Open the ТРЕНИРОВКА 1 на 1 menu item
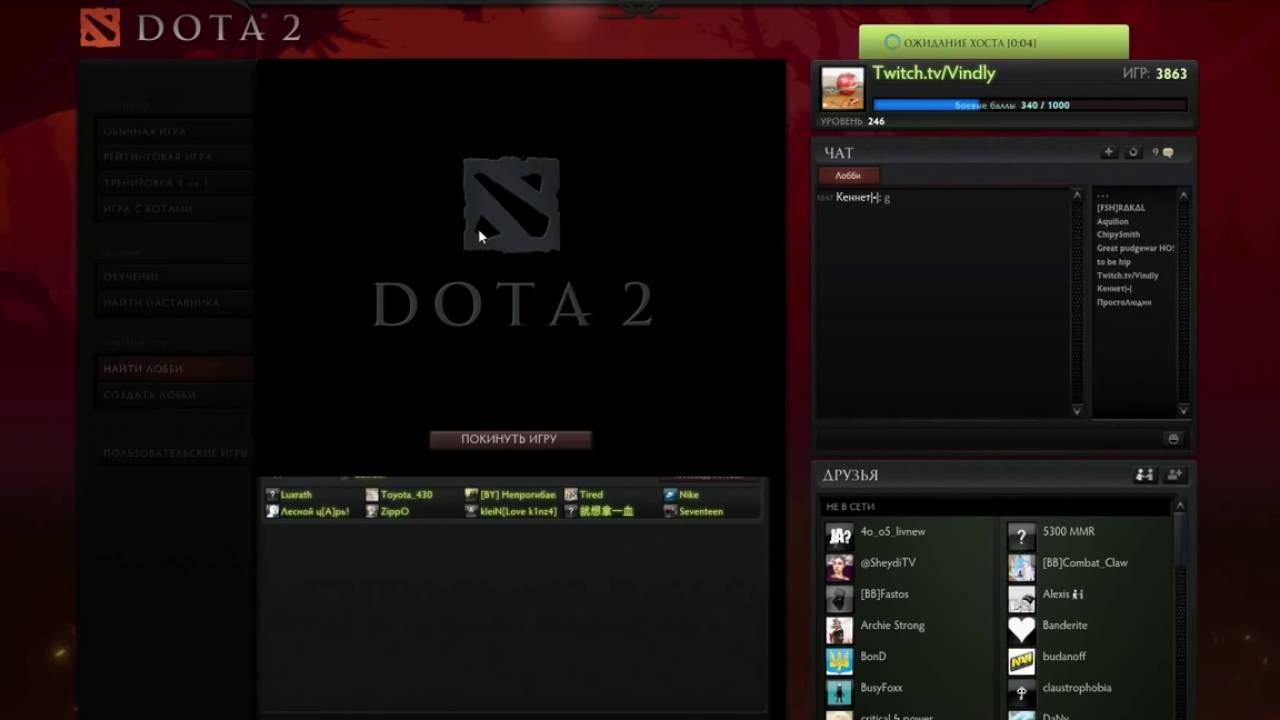The image size is (1280, 720). 174,183
